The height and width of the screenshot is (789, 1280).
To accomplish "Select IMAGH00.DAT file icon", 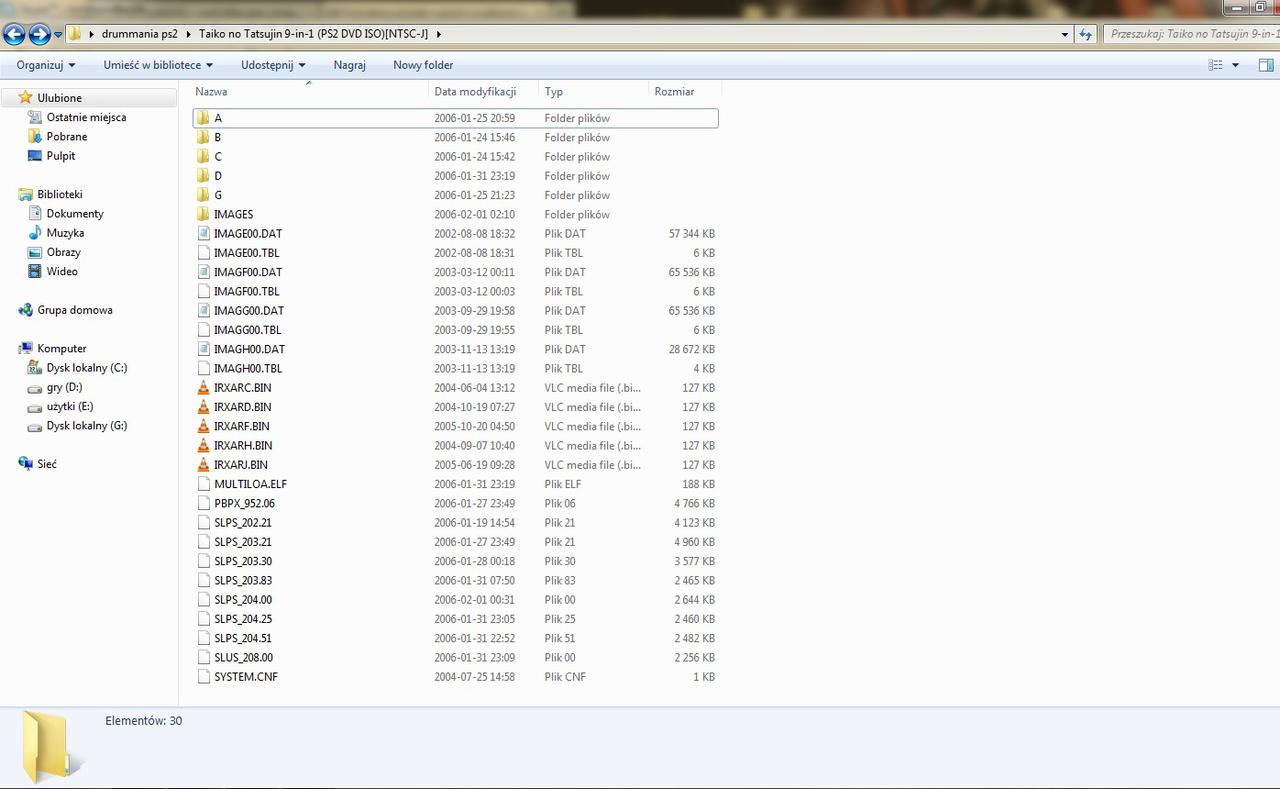I will coord(203,349).
